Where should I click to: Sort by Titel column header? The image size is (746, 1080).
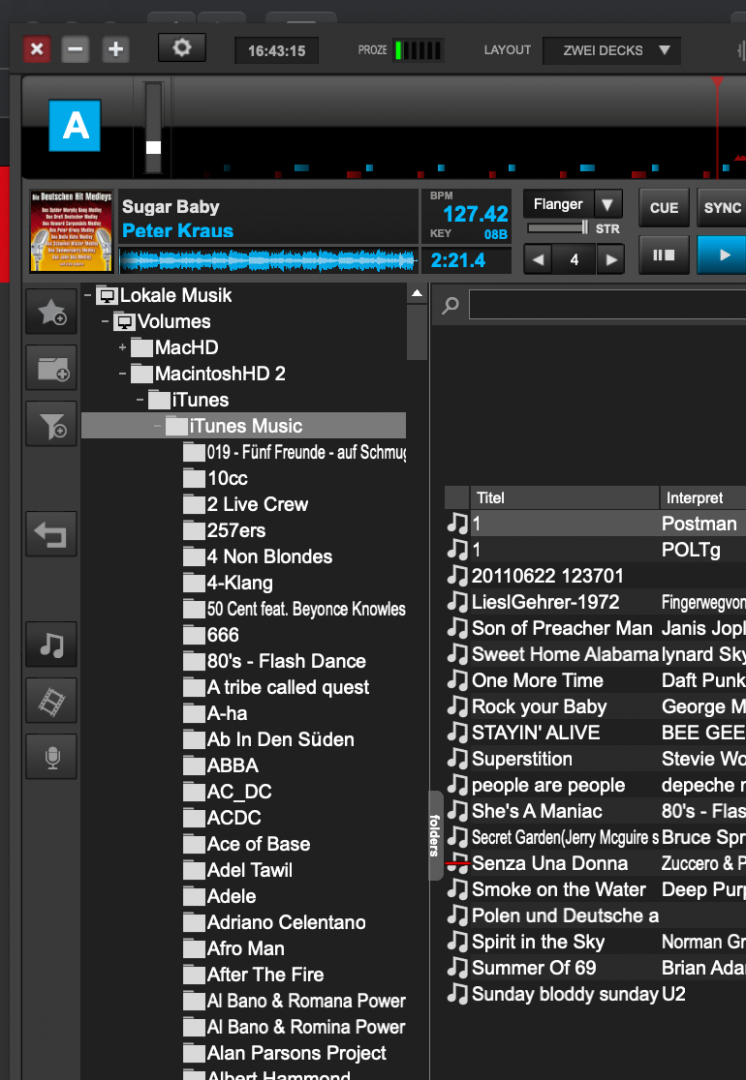pos(564,497)
